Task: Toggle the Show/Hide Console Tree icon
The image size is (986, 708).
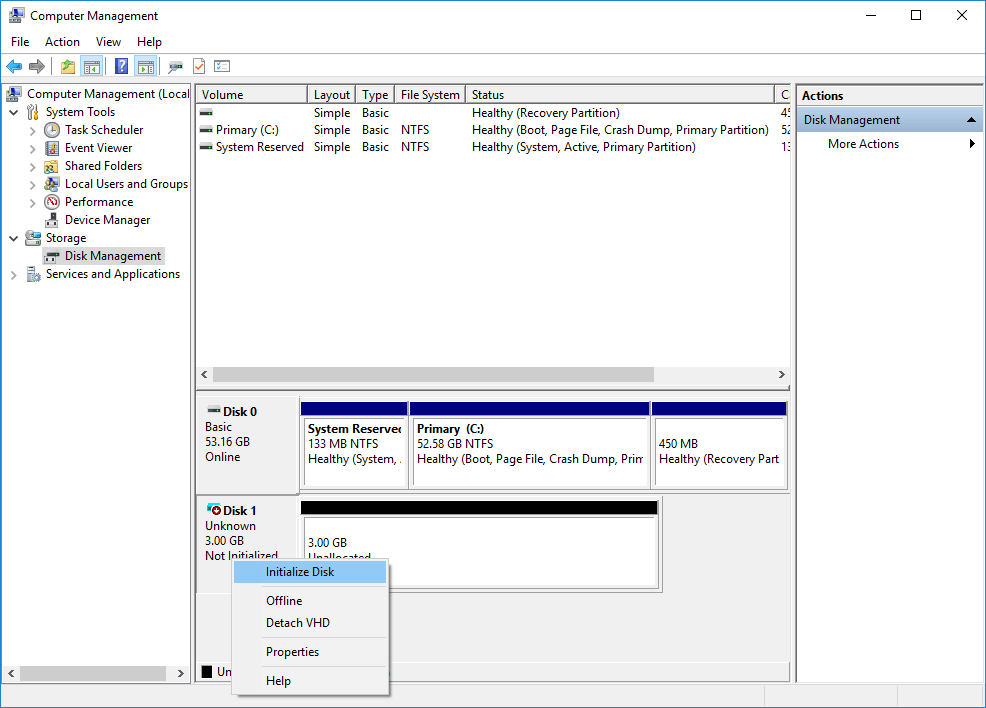Action: [x=92, y=66]
